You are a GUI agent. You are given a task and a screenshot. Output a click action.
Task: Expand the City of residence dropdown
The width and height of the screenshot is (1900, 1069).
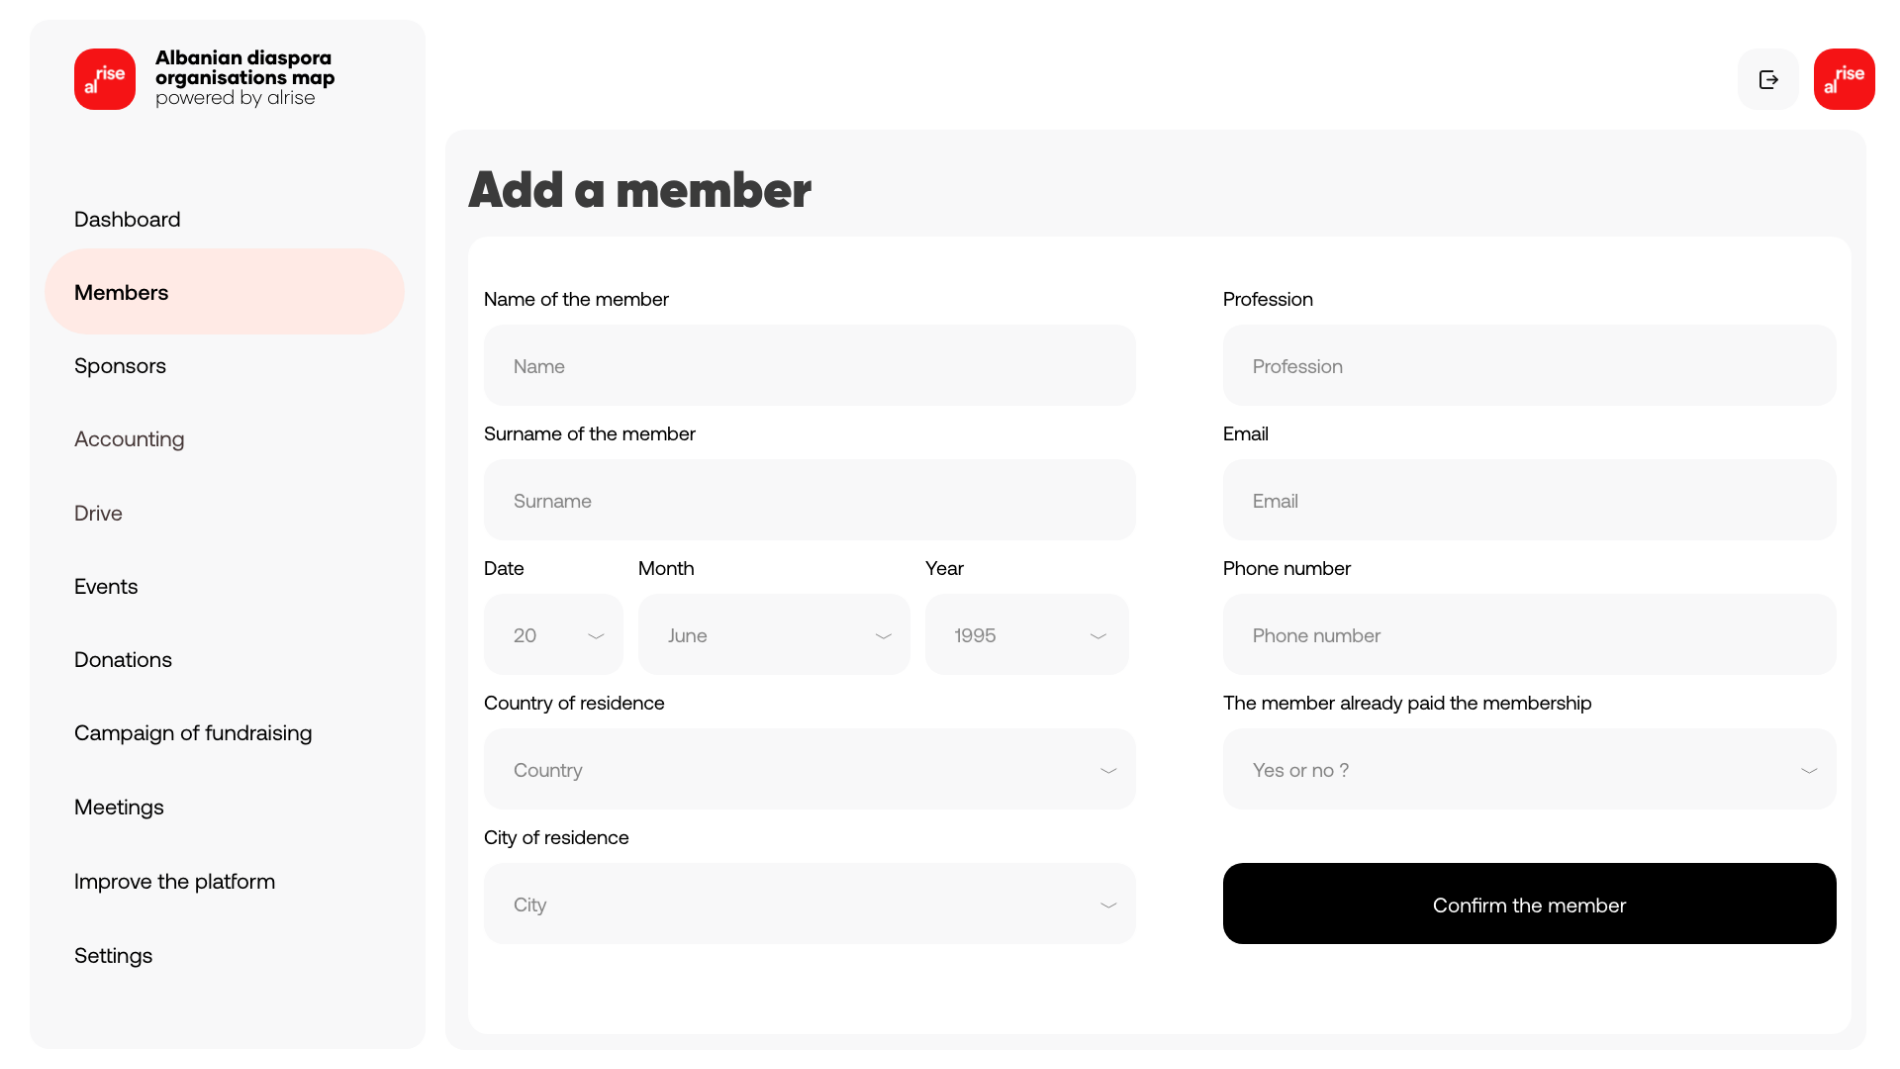809,904
